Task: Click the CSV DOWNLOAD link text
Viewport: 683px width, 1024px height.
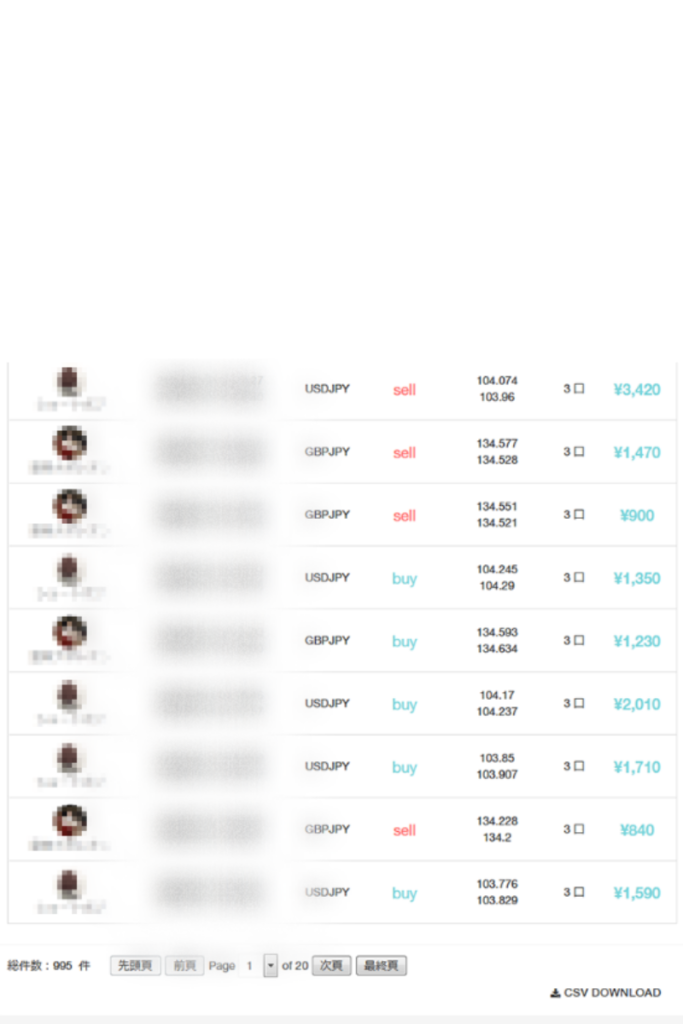Action: click(x=612, y=993)
